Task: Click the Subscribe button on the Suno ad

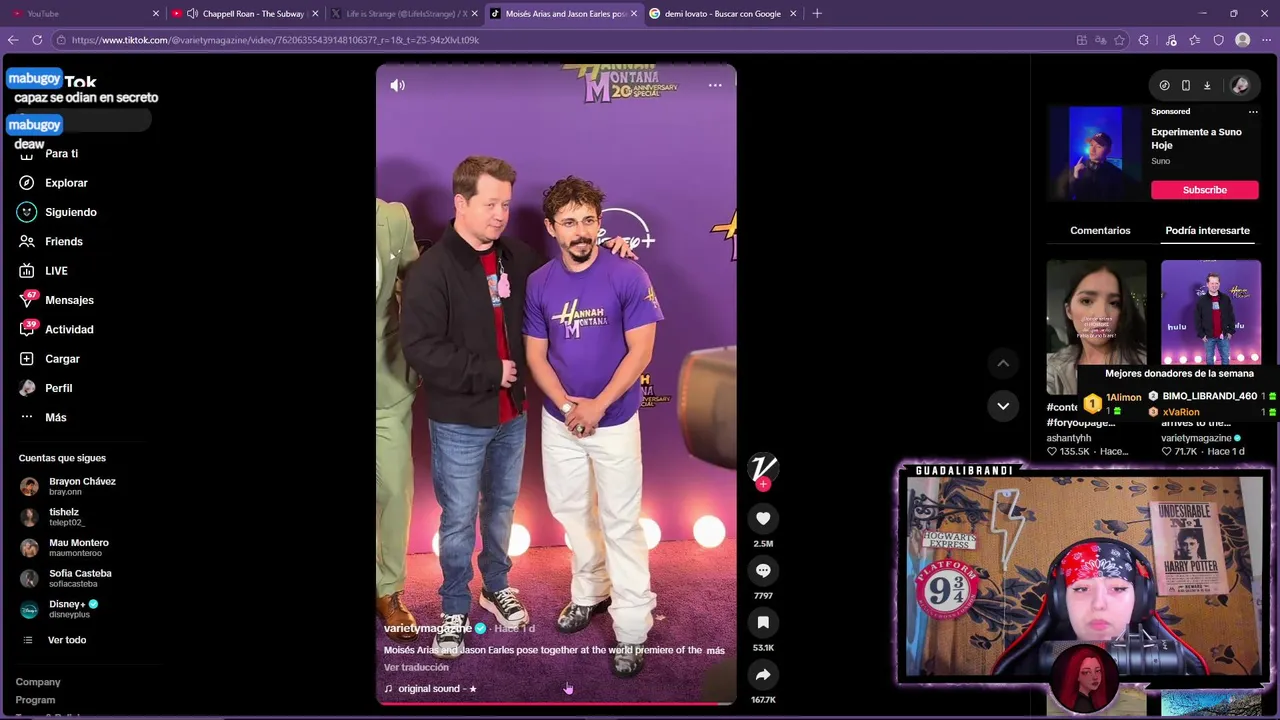Action: coord(1204,190)
